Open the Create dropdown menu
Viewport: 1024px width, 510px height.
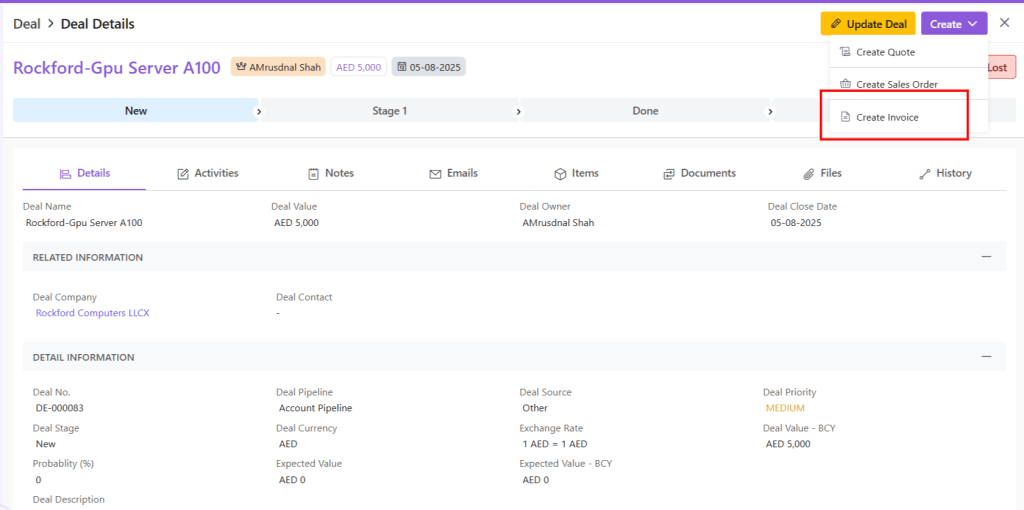953,24
